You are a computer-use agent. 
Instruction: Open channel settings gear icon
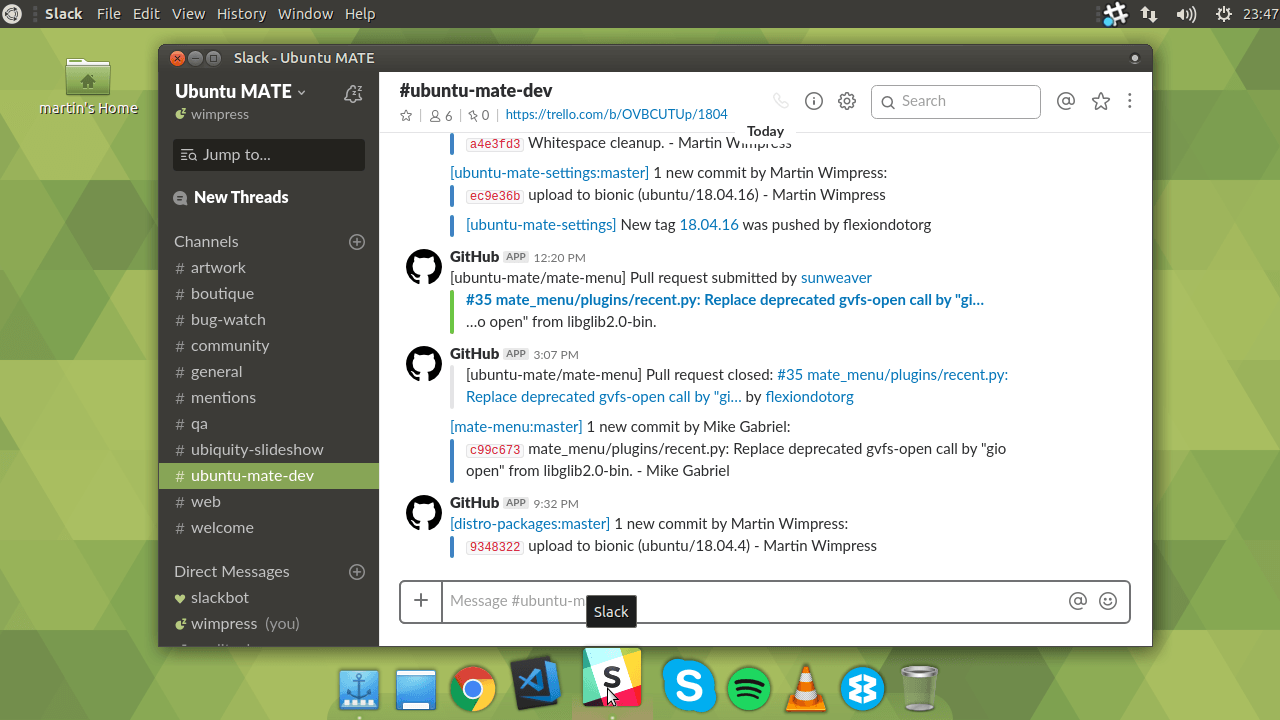click(x=847, y=101)
